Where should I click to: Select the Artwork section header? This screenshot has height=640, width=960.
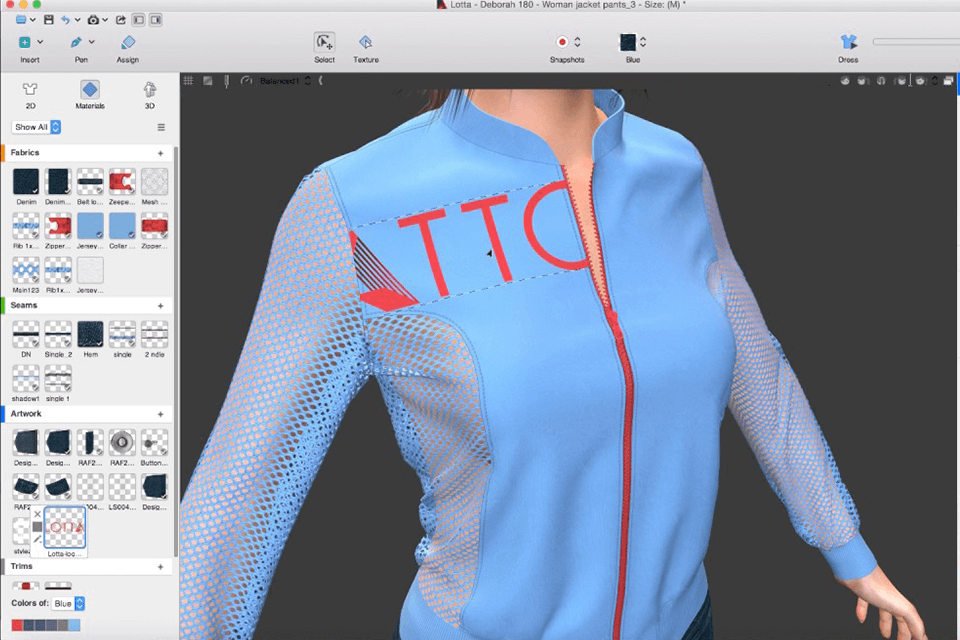pos(26,414)
